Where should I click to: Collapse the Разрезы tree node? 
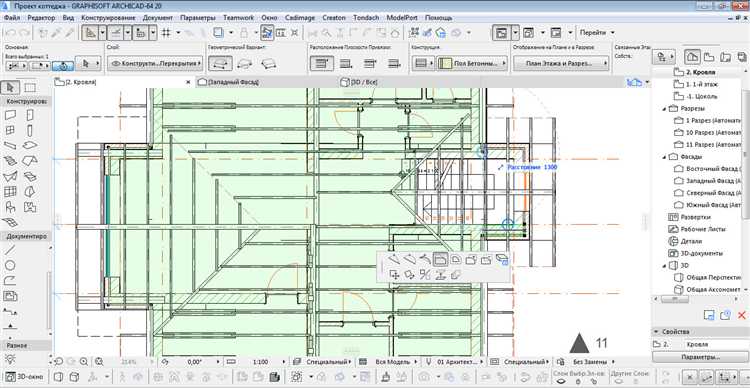pyautogui.click(x=664, y=109)
